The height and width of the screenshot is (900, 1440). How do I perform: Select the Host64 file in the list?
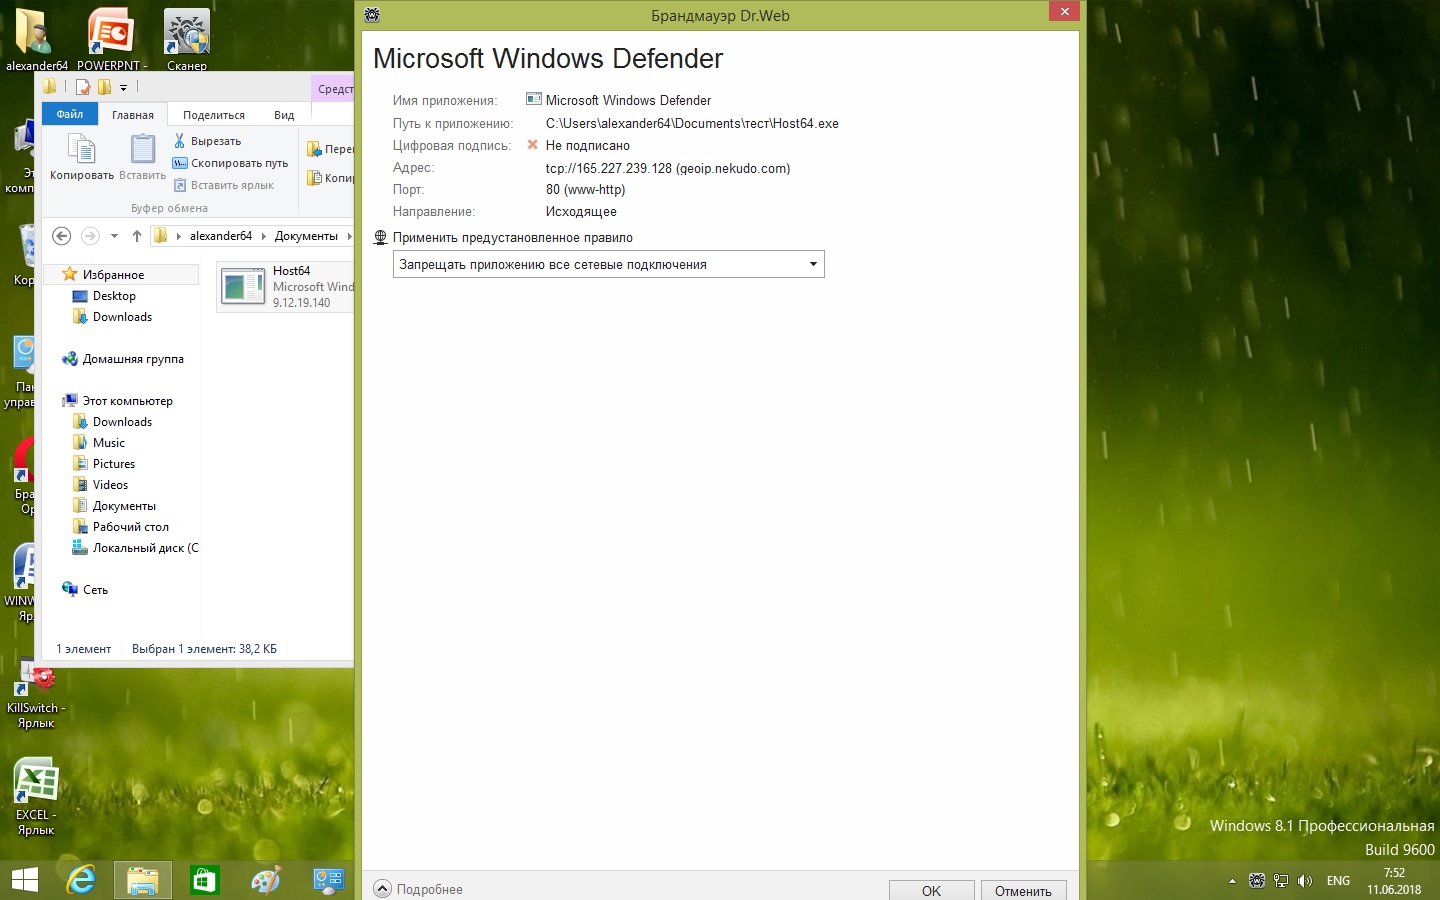click(x=286, y=286)
